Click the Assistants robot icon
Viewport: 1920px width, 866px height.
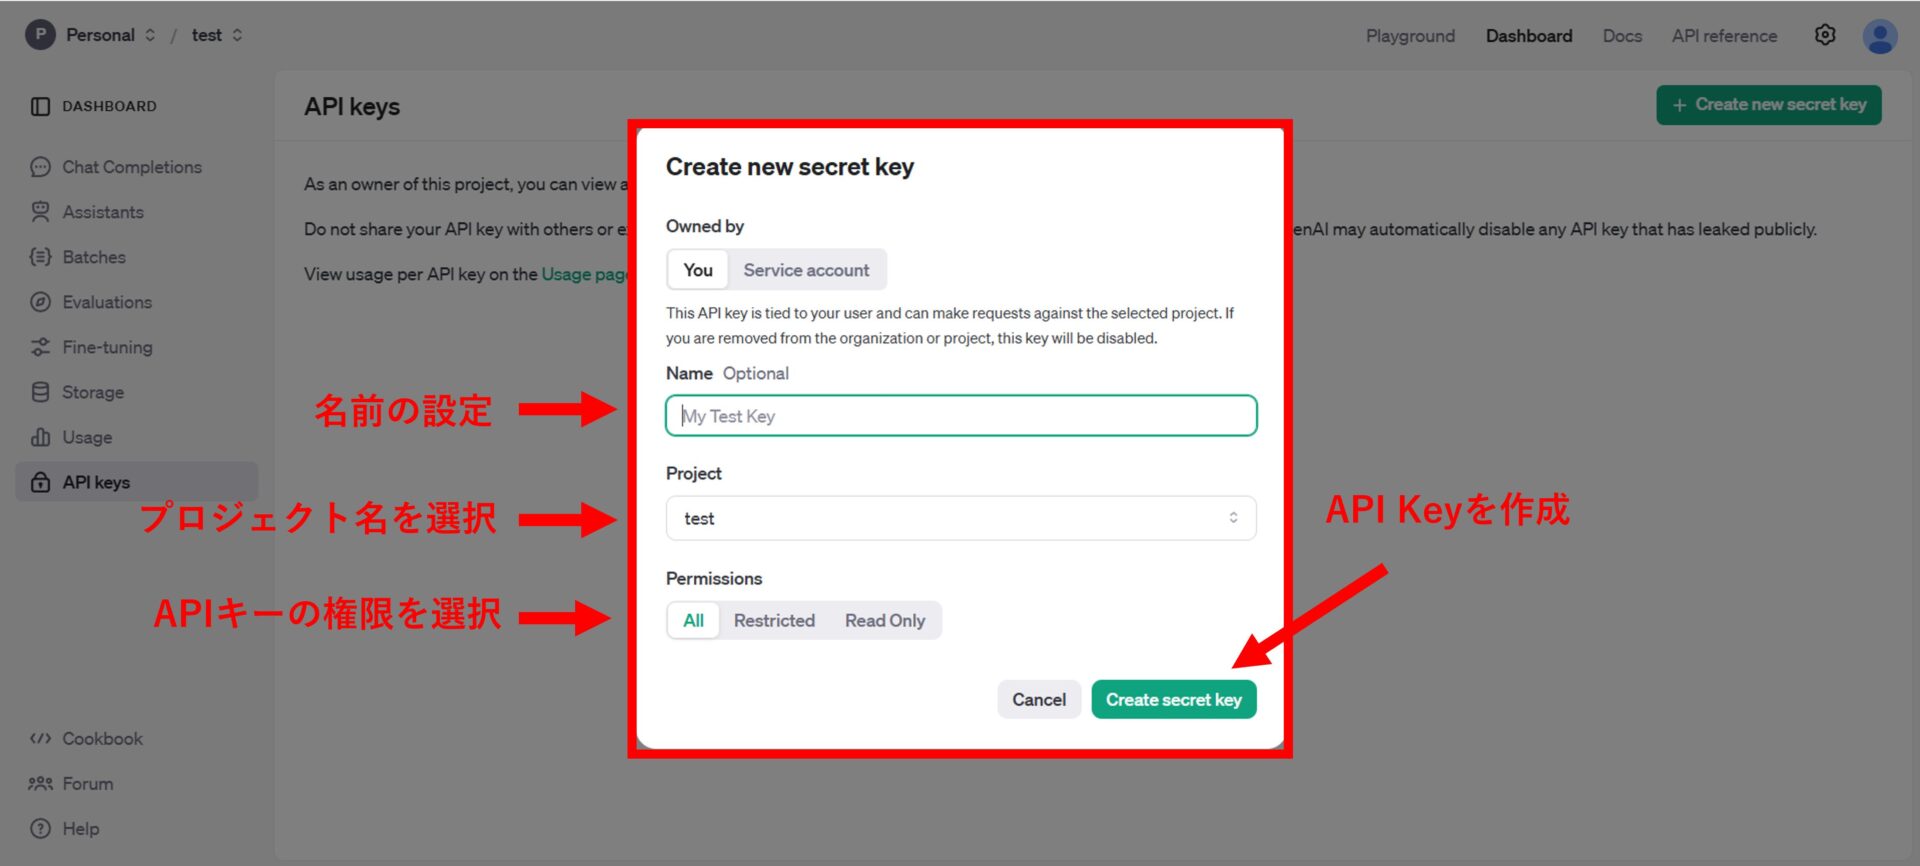tap(40, 212)
